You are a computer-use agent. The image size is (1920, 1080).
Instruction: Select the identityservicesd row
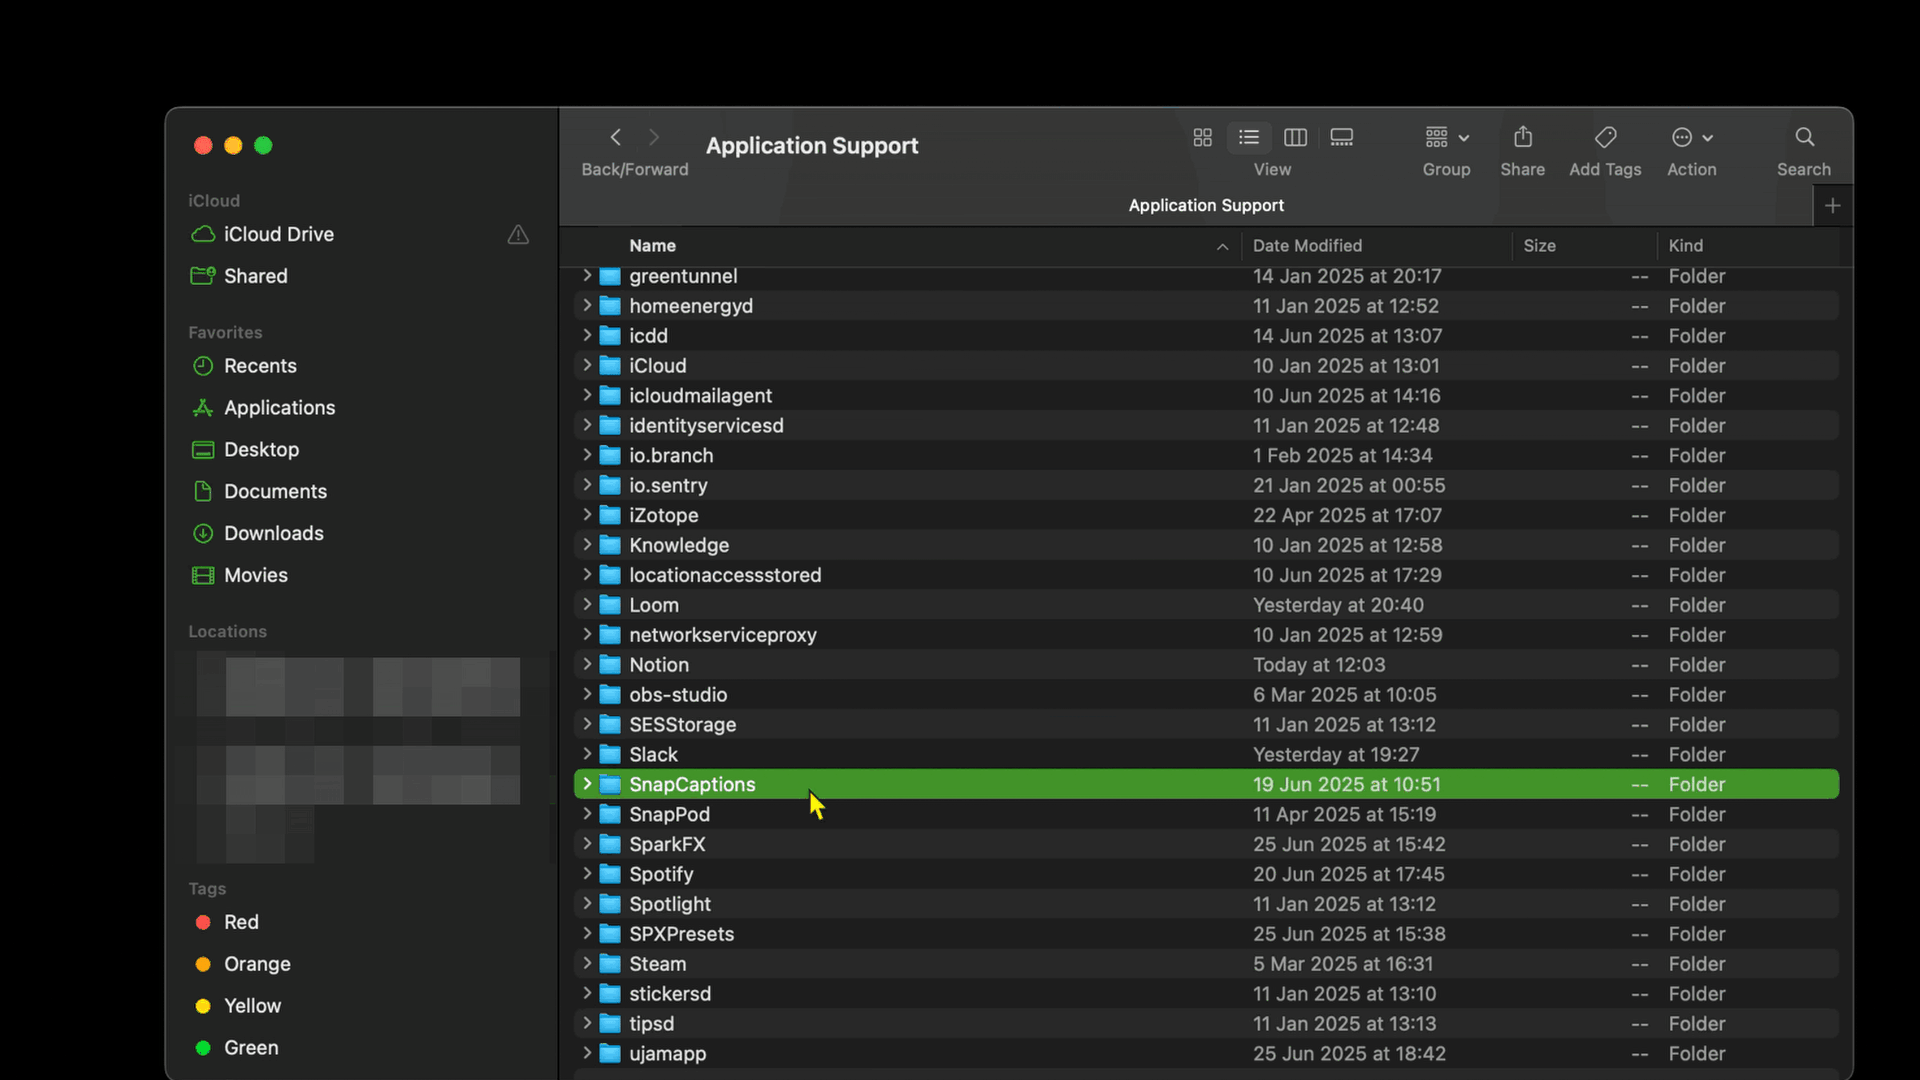pyautogui.click(x=1206, y=426)
